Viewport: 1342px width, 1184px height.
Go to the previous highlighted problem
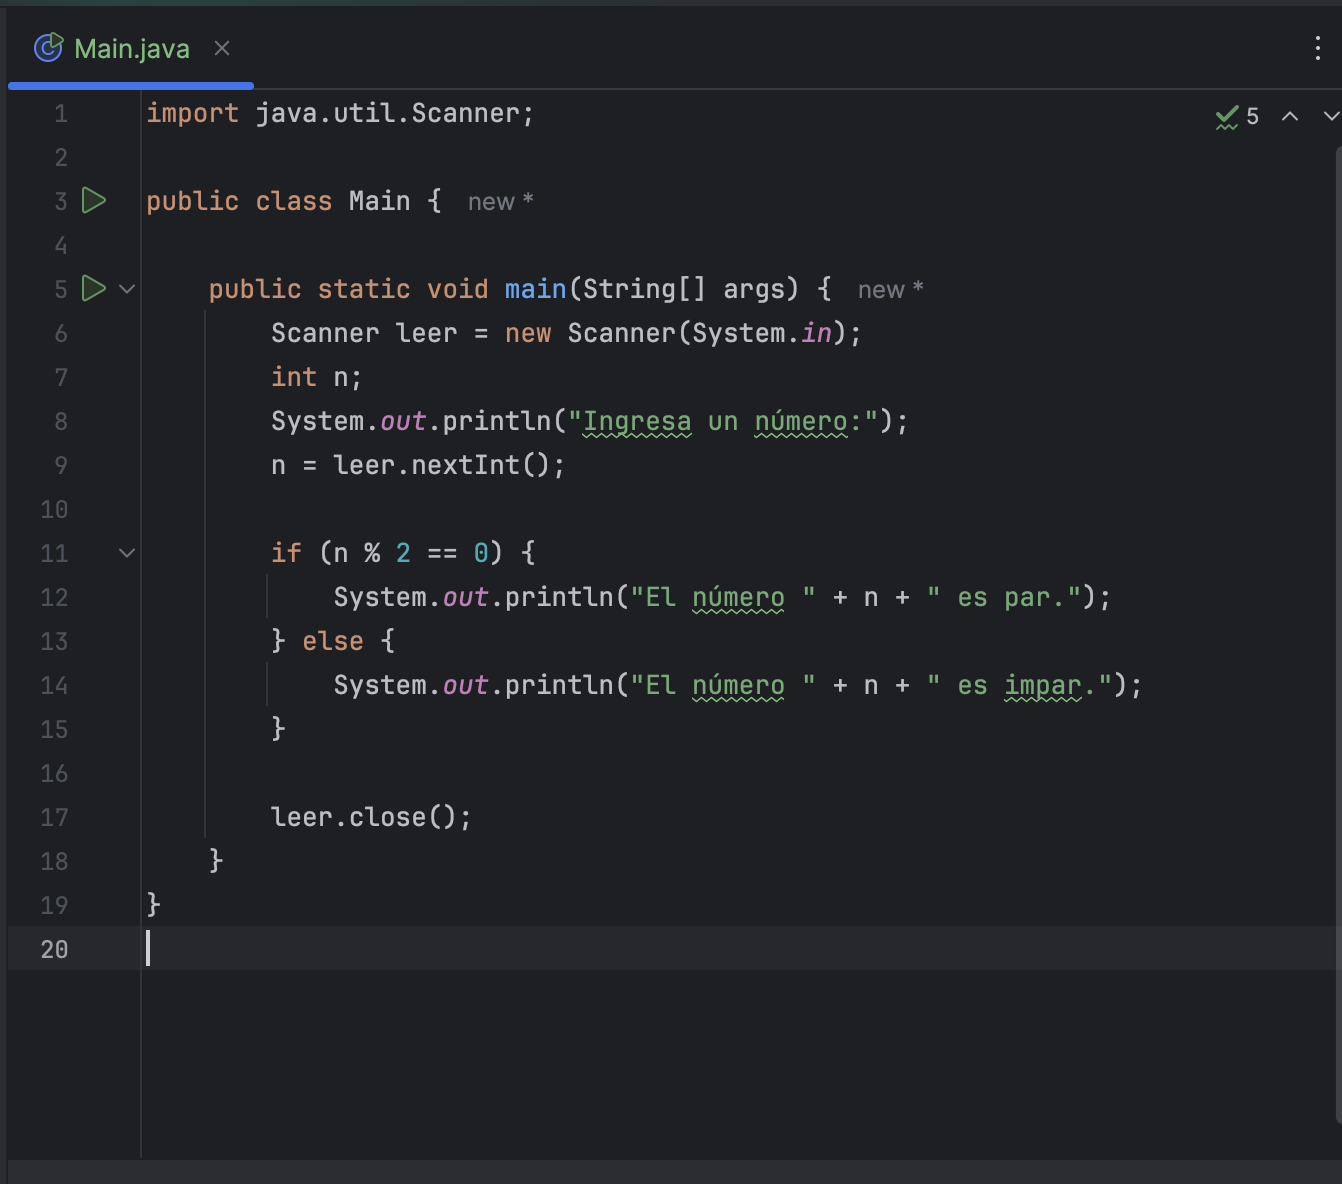1290,116
